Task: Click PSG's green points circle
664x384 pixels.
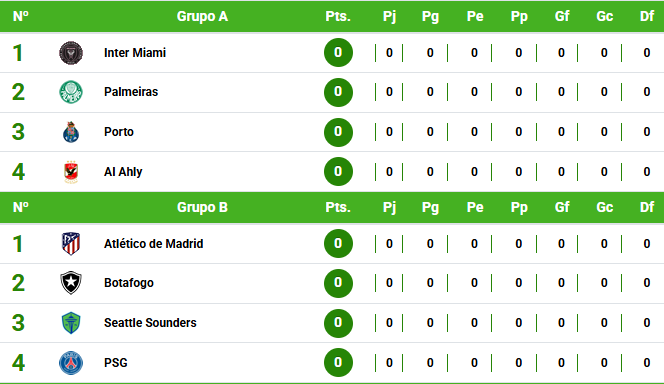Action: click(338, 362)
